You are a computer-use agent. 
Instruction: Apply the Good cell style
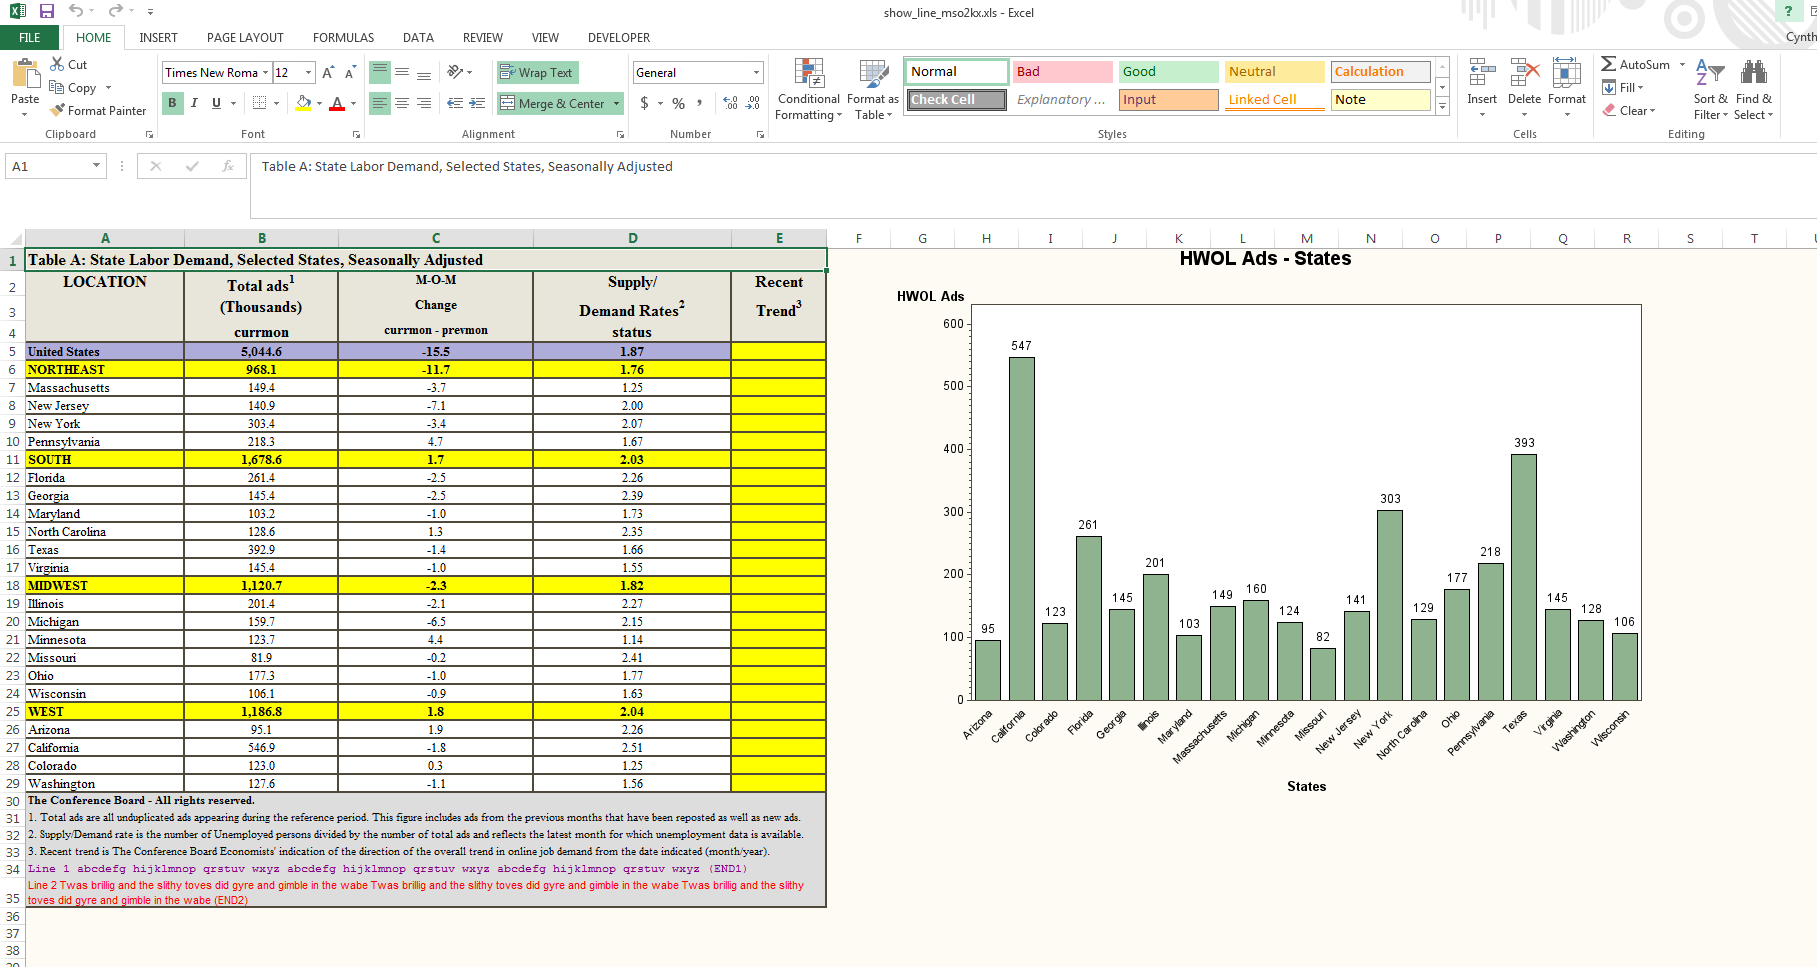pyautogui.click(x=1166, y=71)
